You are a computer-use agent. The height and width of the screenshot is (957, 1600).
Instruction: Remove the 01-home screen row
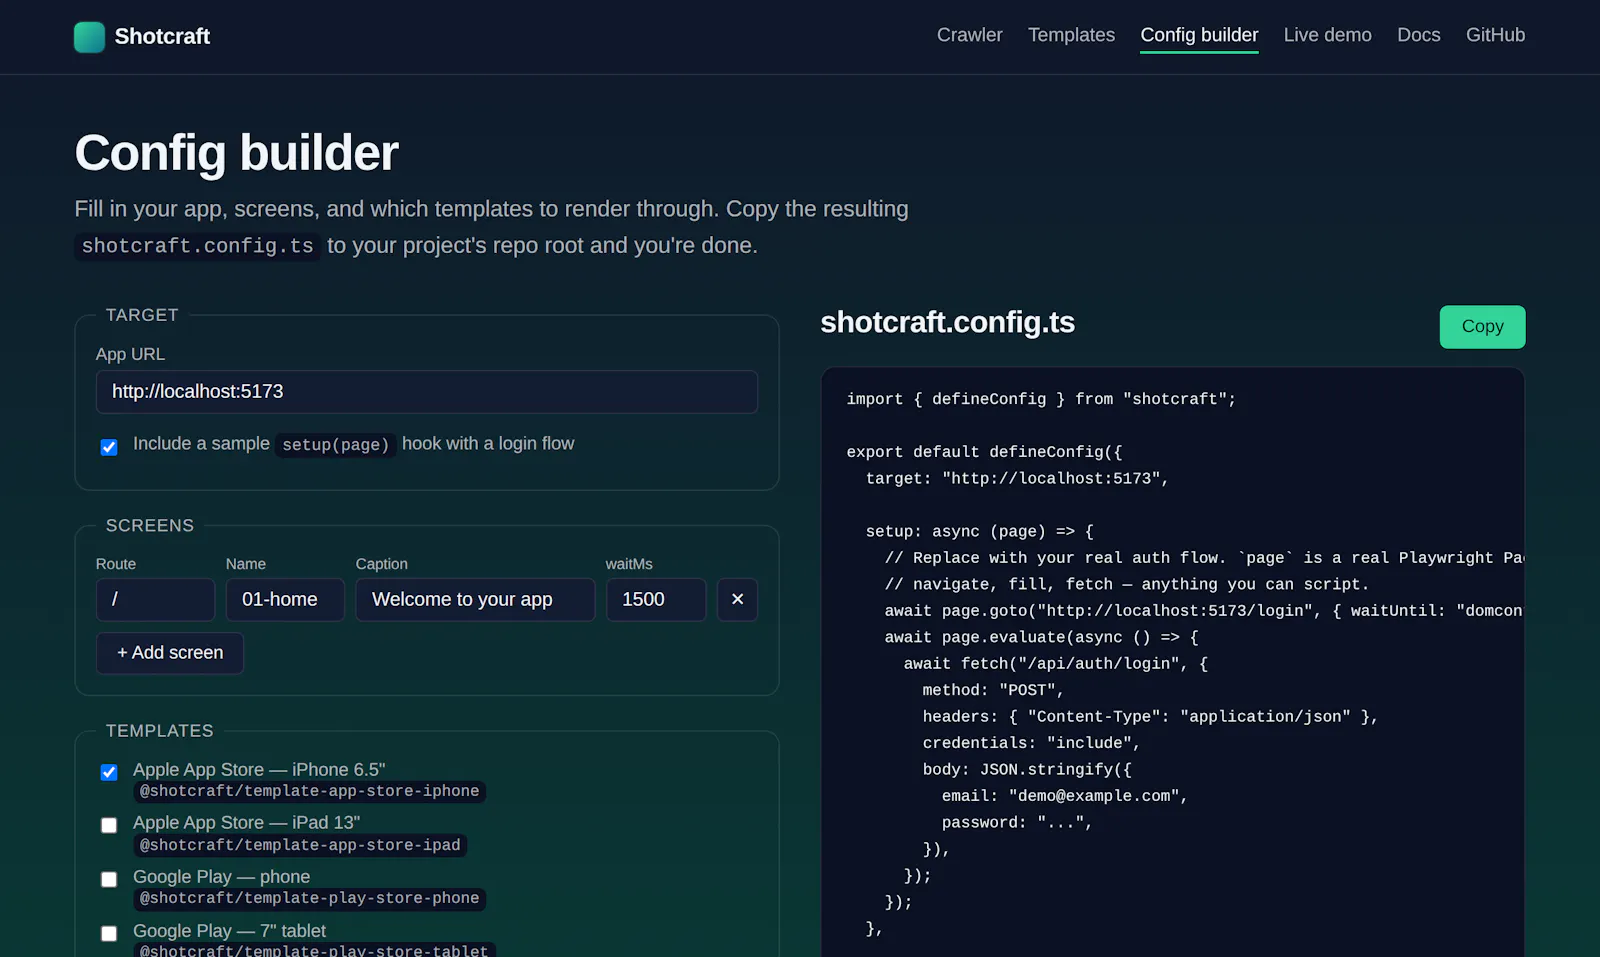click(737, 599)
